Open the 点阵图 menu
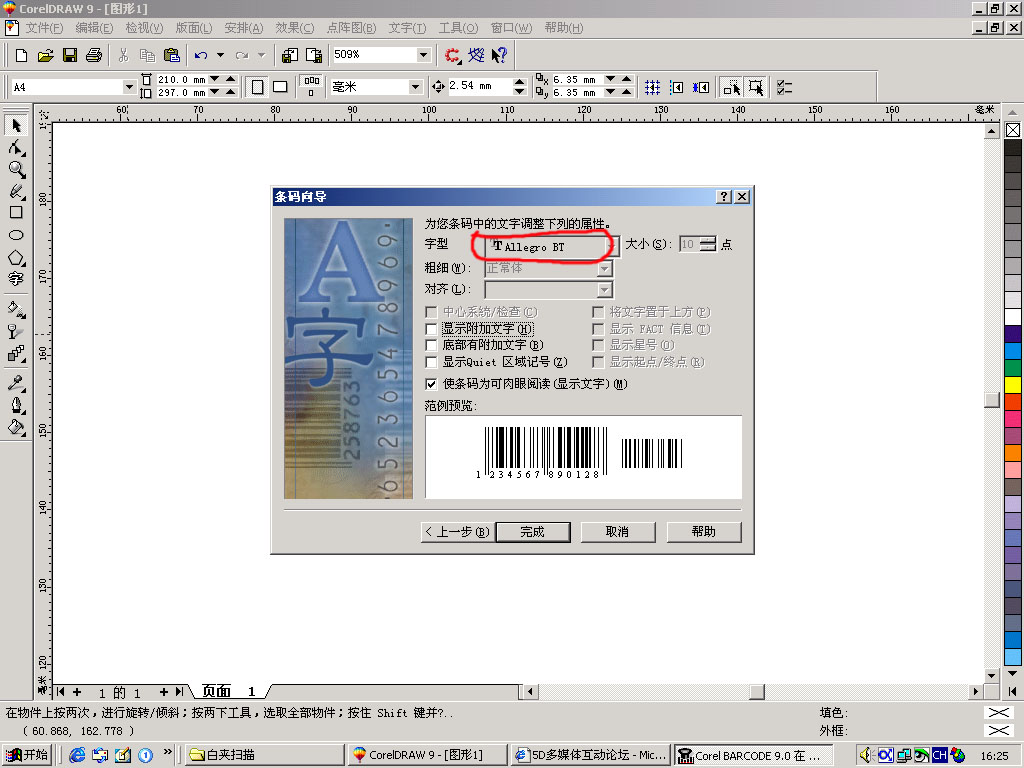 (x=351, y=28)
